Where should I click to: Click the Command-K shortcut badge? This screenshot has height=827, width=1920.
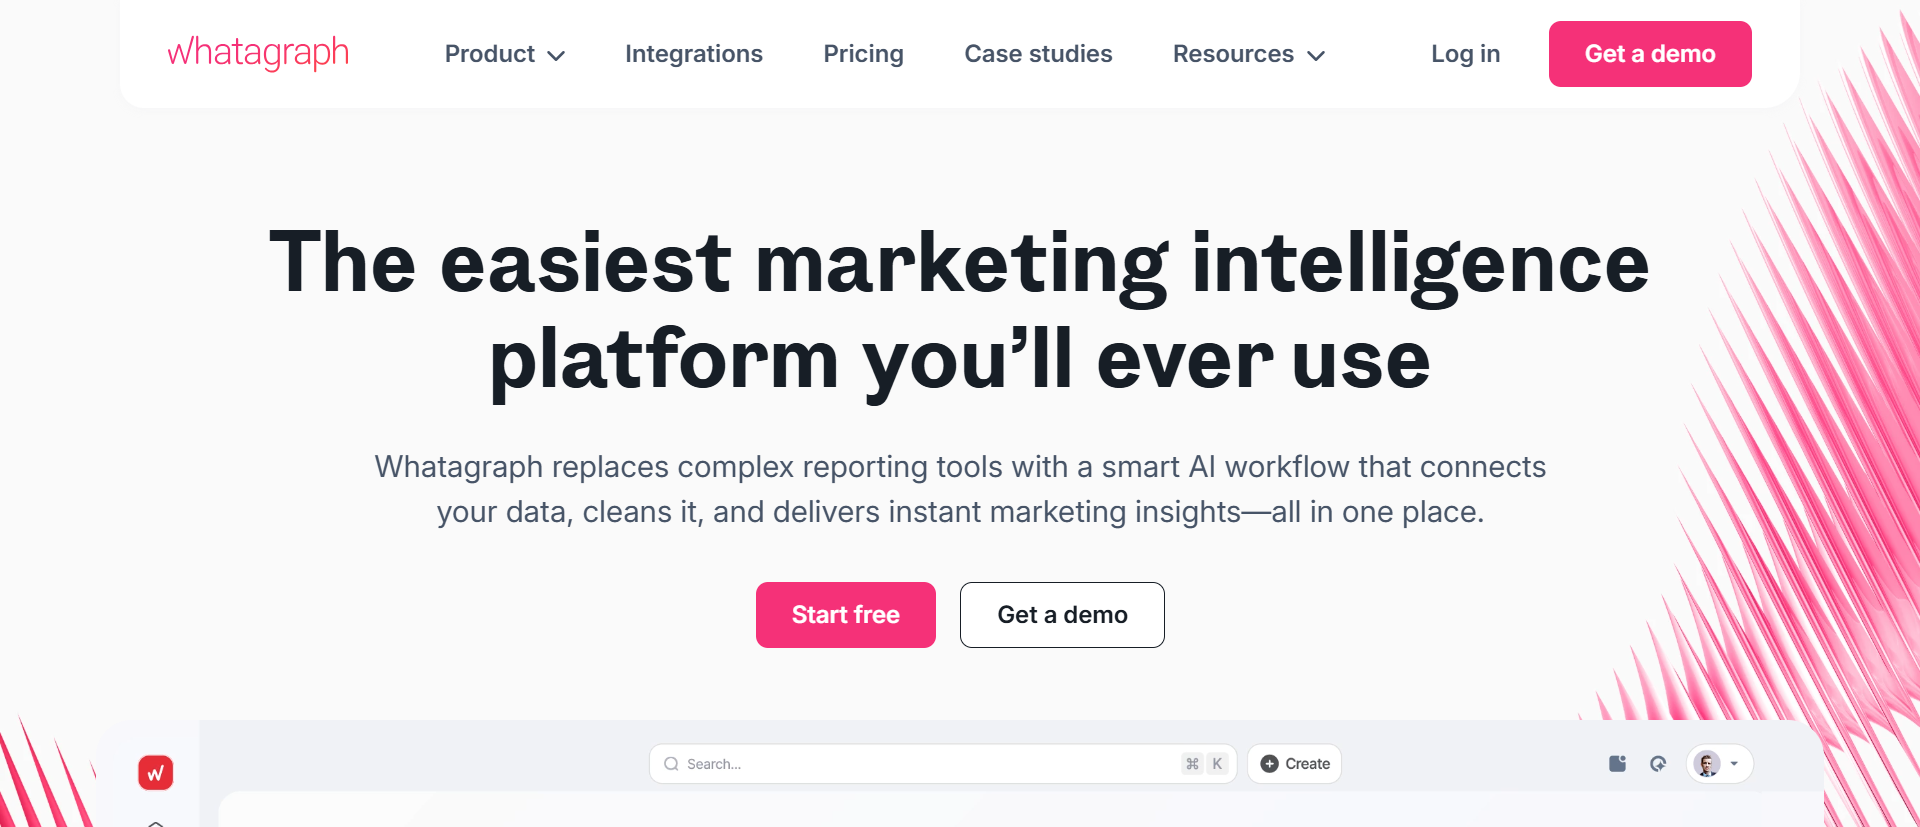pos(1204,764)
